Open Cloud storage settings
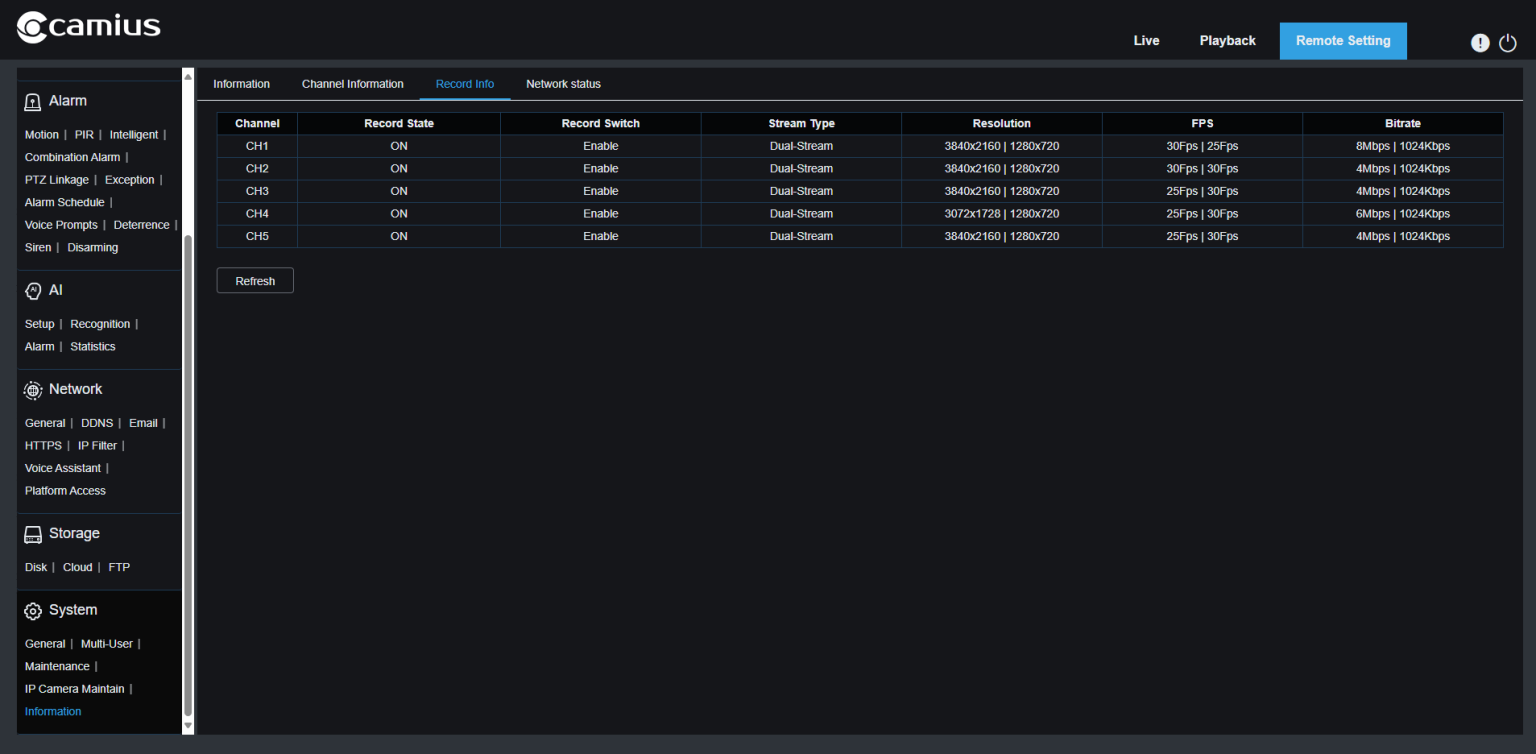1536x754 pixels. coord(77,567)
